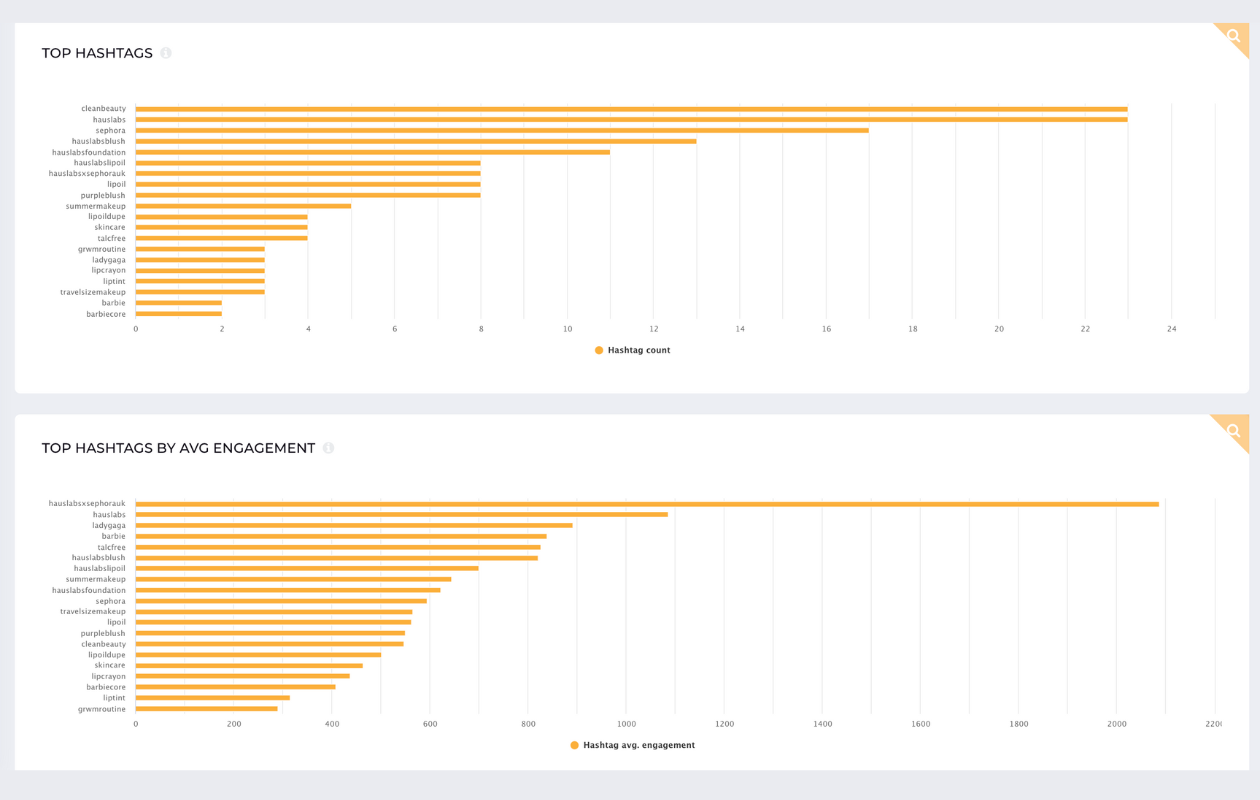Click the orange Hashtag avg. engagement legend dot
The width and height of the screenshot is (1260, 800).
coord(574,745)
